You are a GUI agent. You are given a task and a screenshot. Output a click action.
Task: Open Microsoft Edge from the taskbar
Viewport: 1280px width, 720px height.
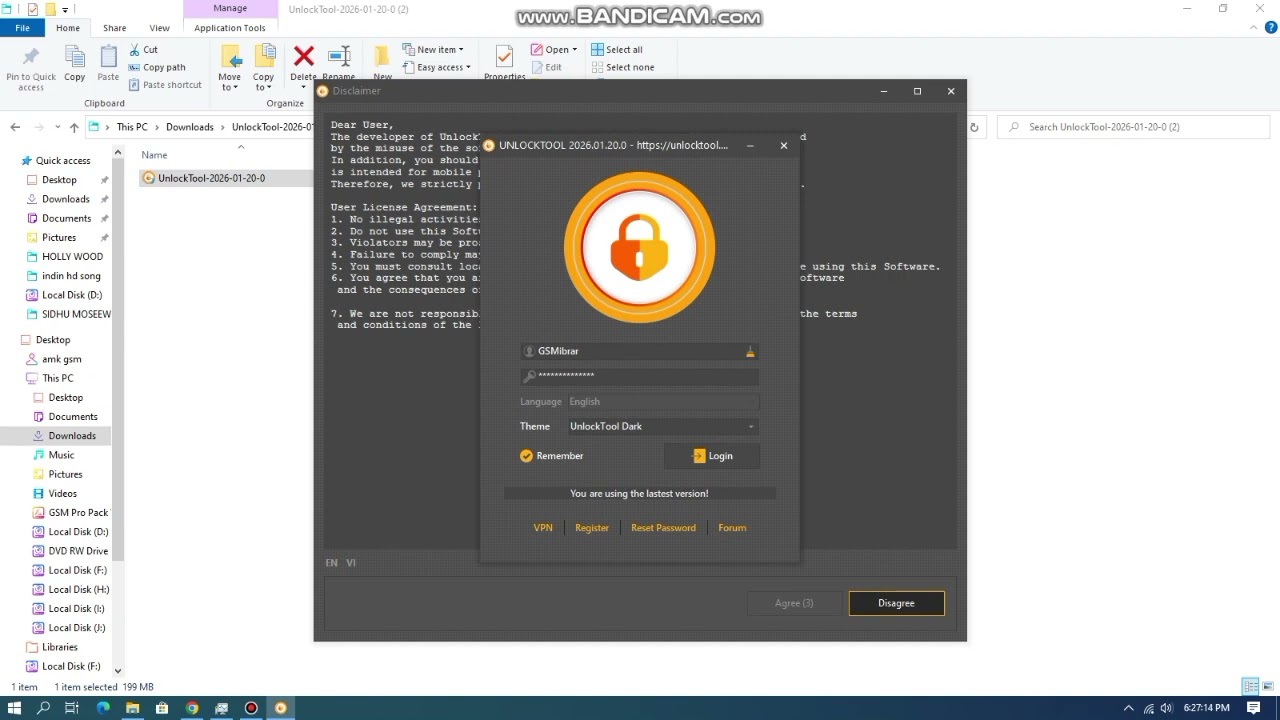click(x=102, y=708)
